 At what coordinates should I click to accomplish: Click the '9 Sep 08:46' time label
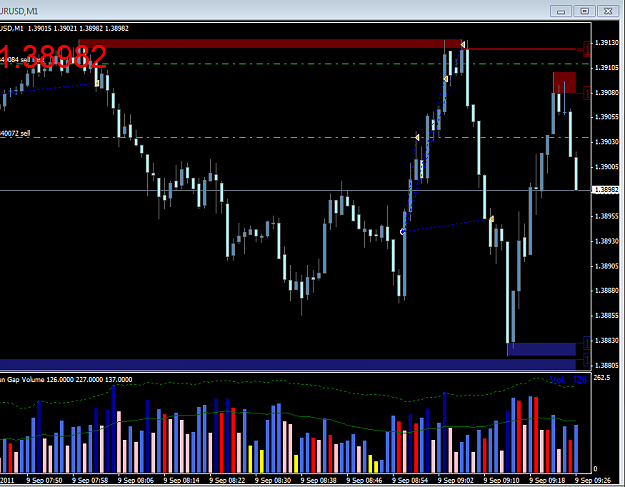[x=364, y=480]
